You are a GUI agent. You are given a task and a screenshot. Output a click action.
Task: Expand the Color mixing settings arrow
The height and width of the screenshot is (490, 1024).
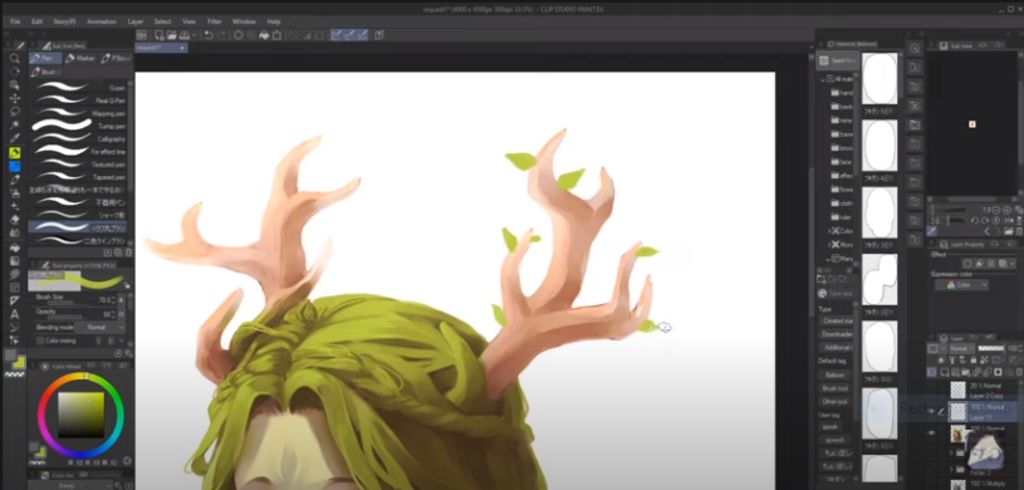coord(121,340)
